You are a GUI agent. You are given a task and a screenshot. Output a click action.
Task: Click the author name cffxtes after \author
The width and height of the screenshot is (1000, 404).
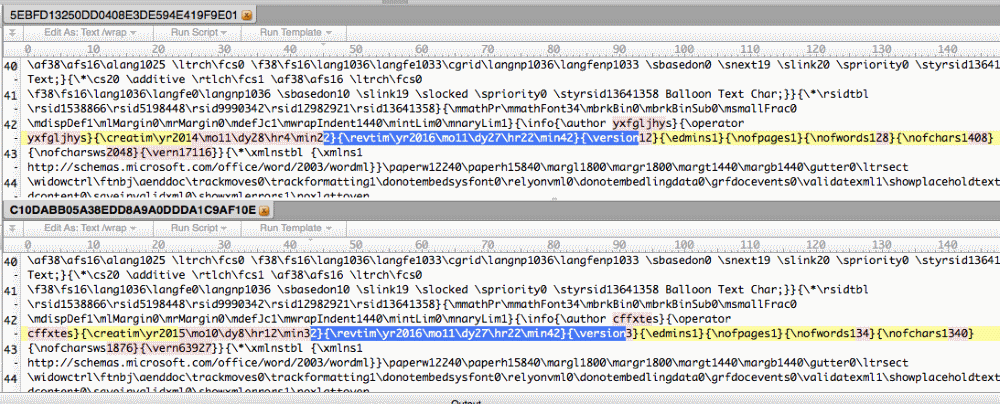(x=636, y=318)
